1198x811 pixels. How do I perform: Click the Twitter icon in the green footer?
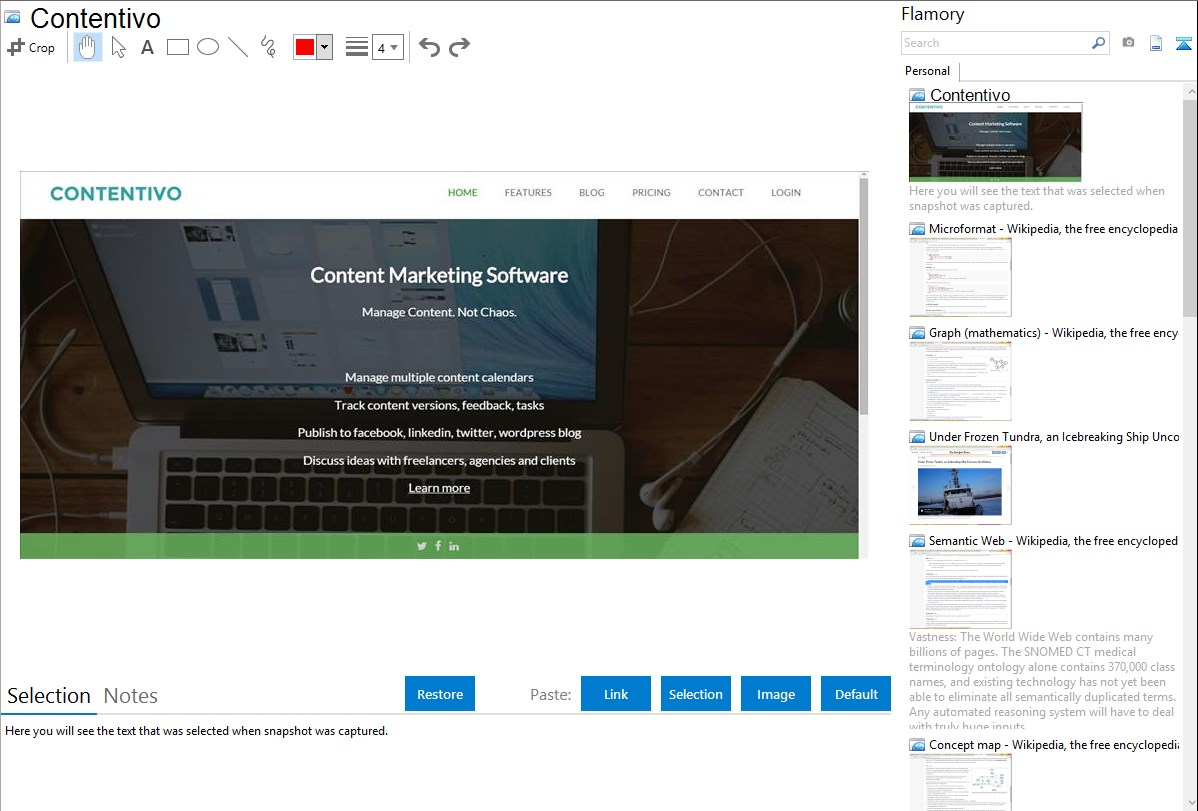click(421, 546)
